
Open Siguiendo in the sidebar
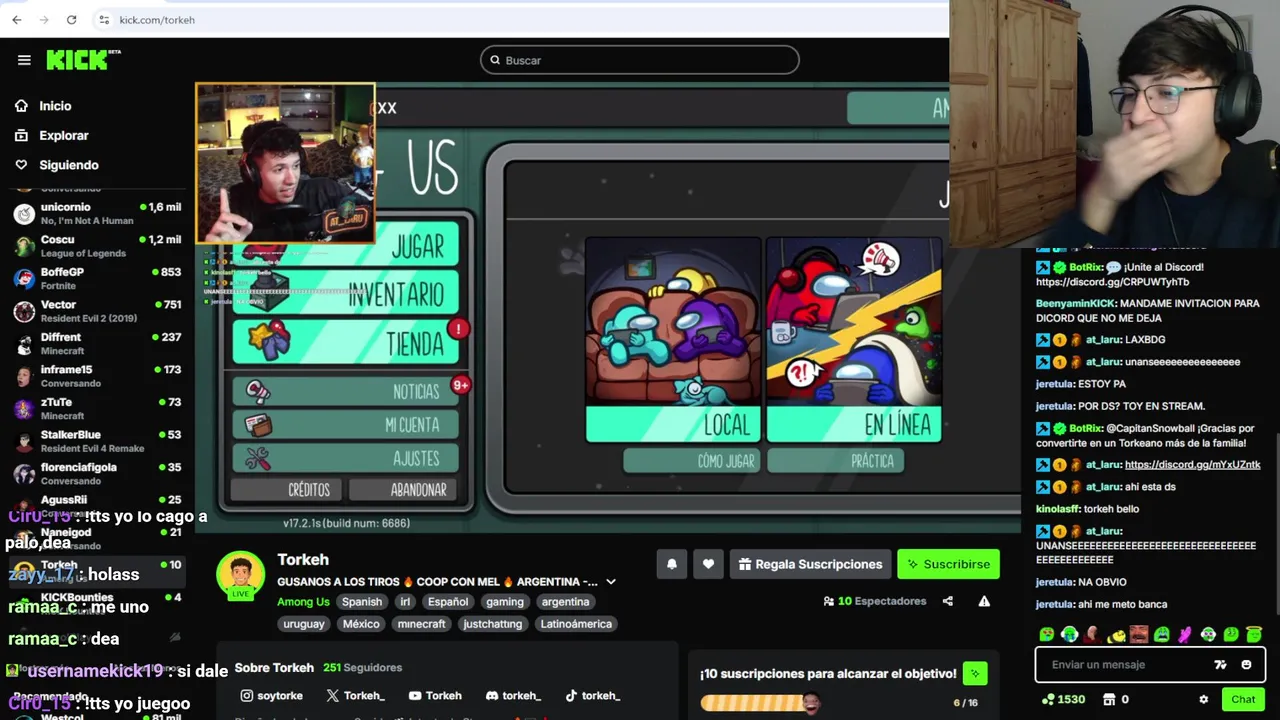69,165
